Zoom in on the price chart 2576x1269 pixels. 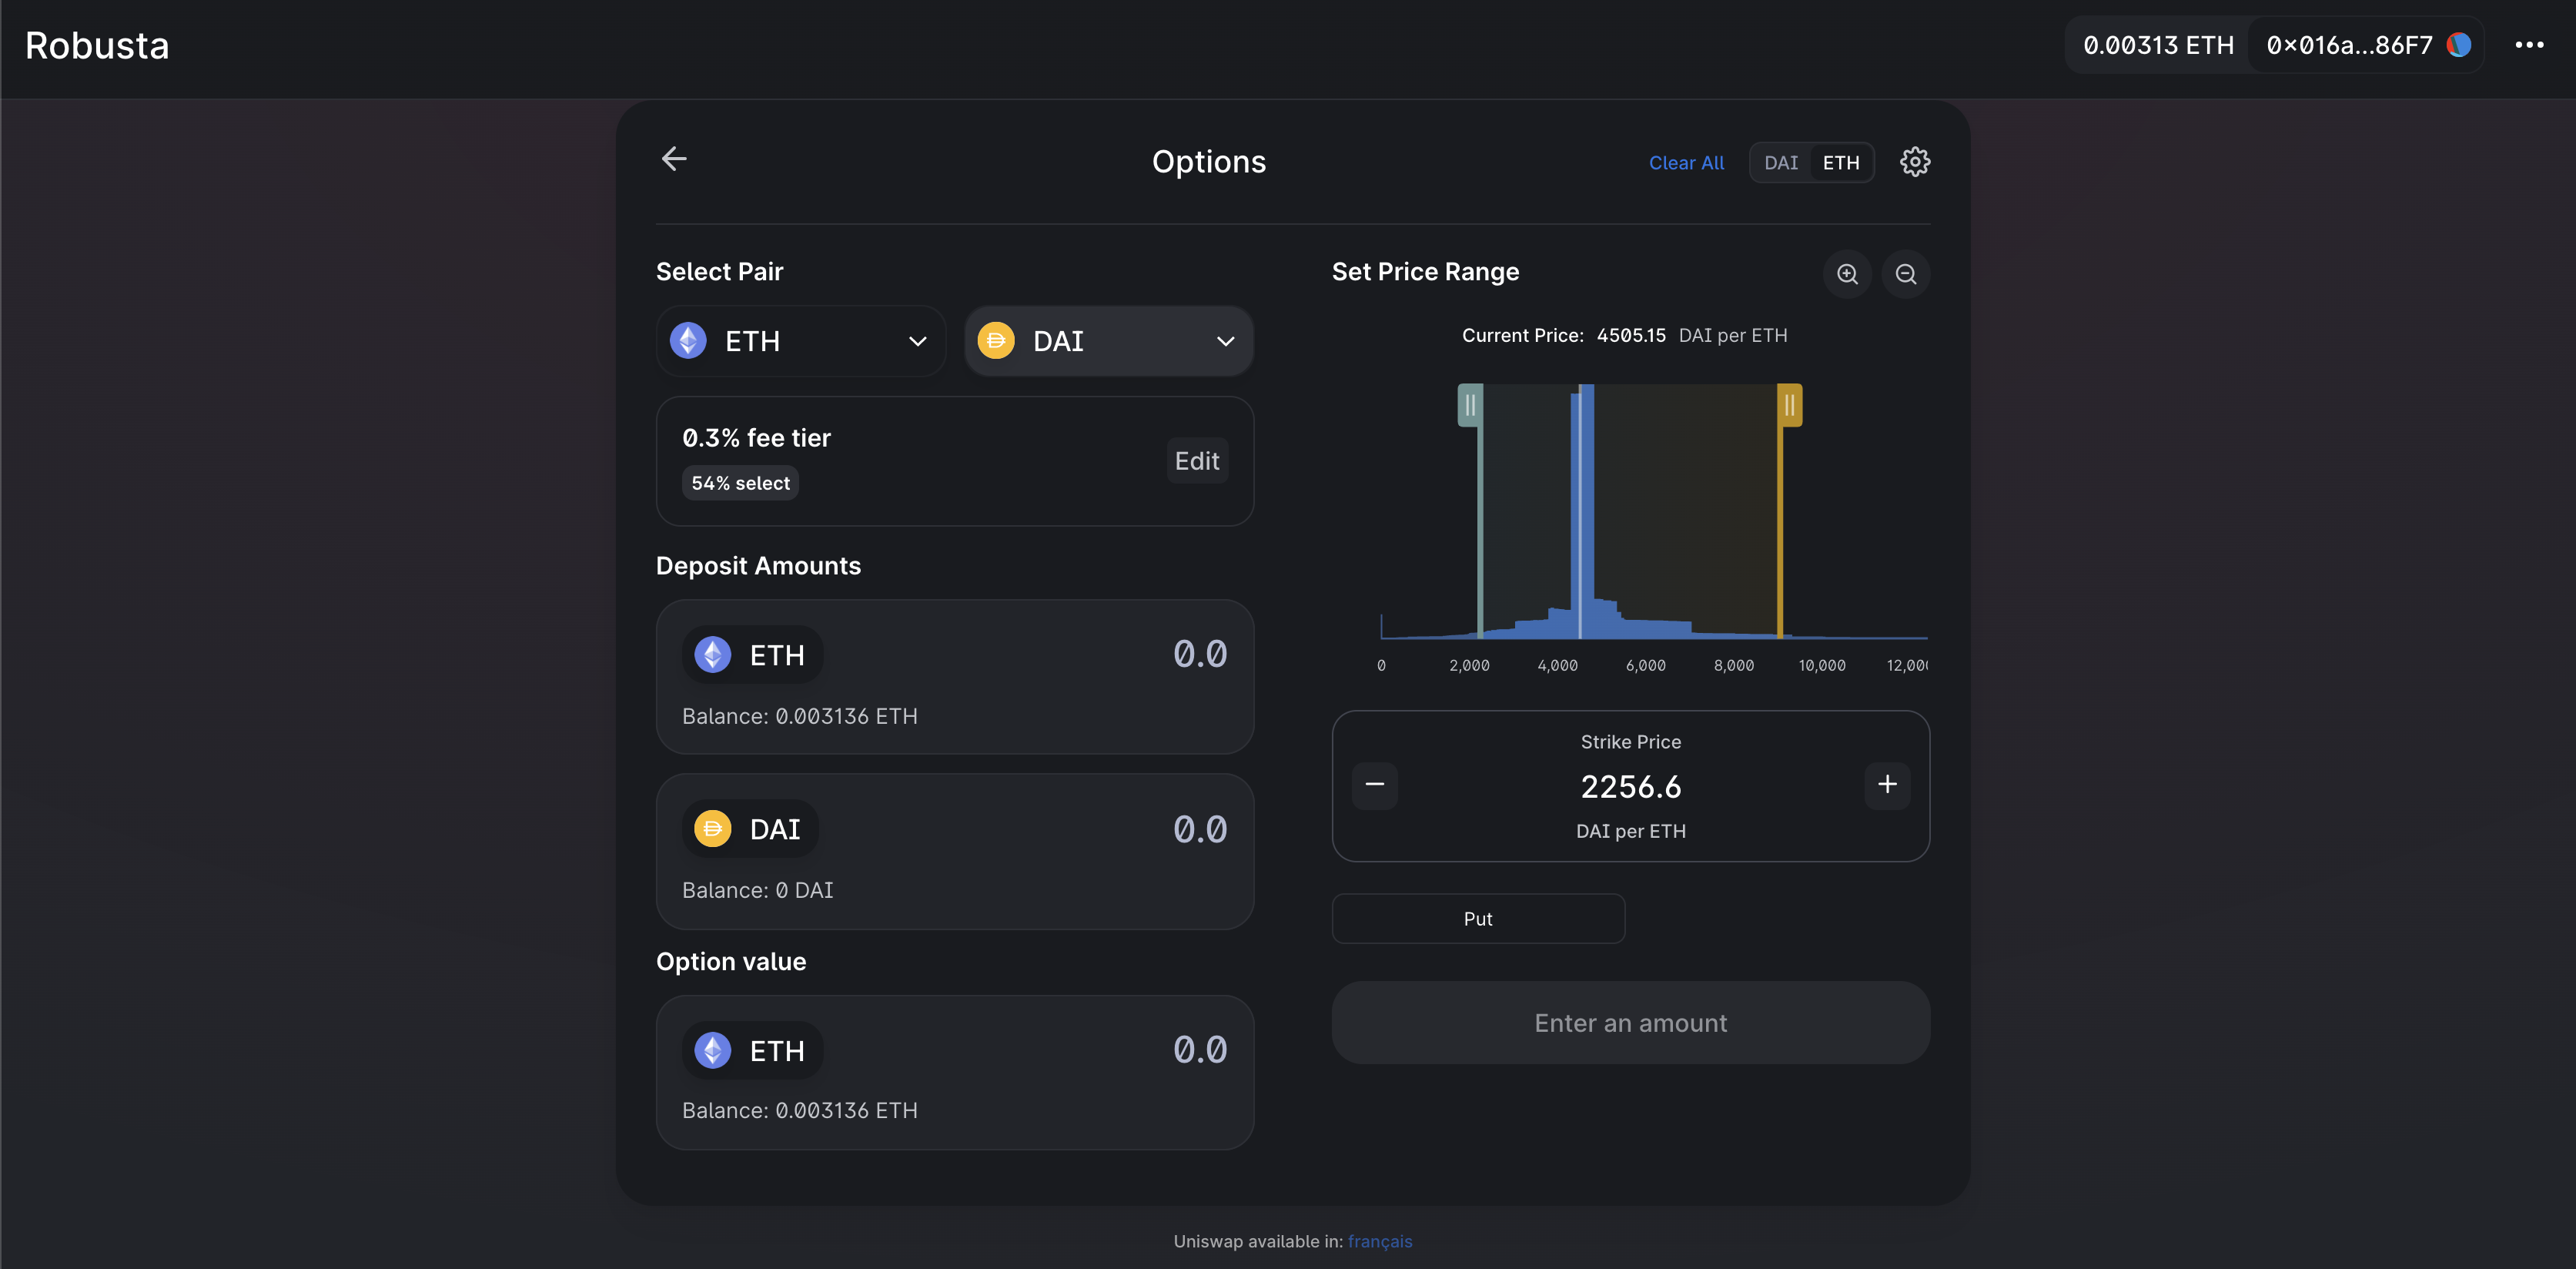[x=1847, y=274]
